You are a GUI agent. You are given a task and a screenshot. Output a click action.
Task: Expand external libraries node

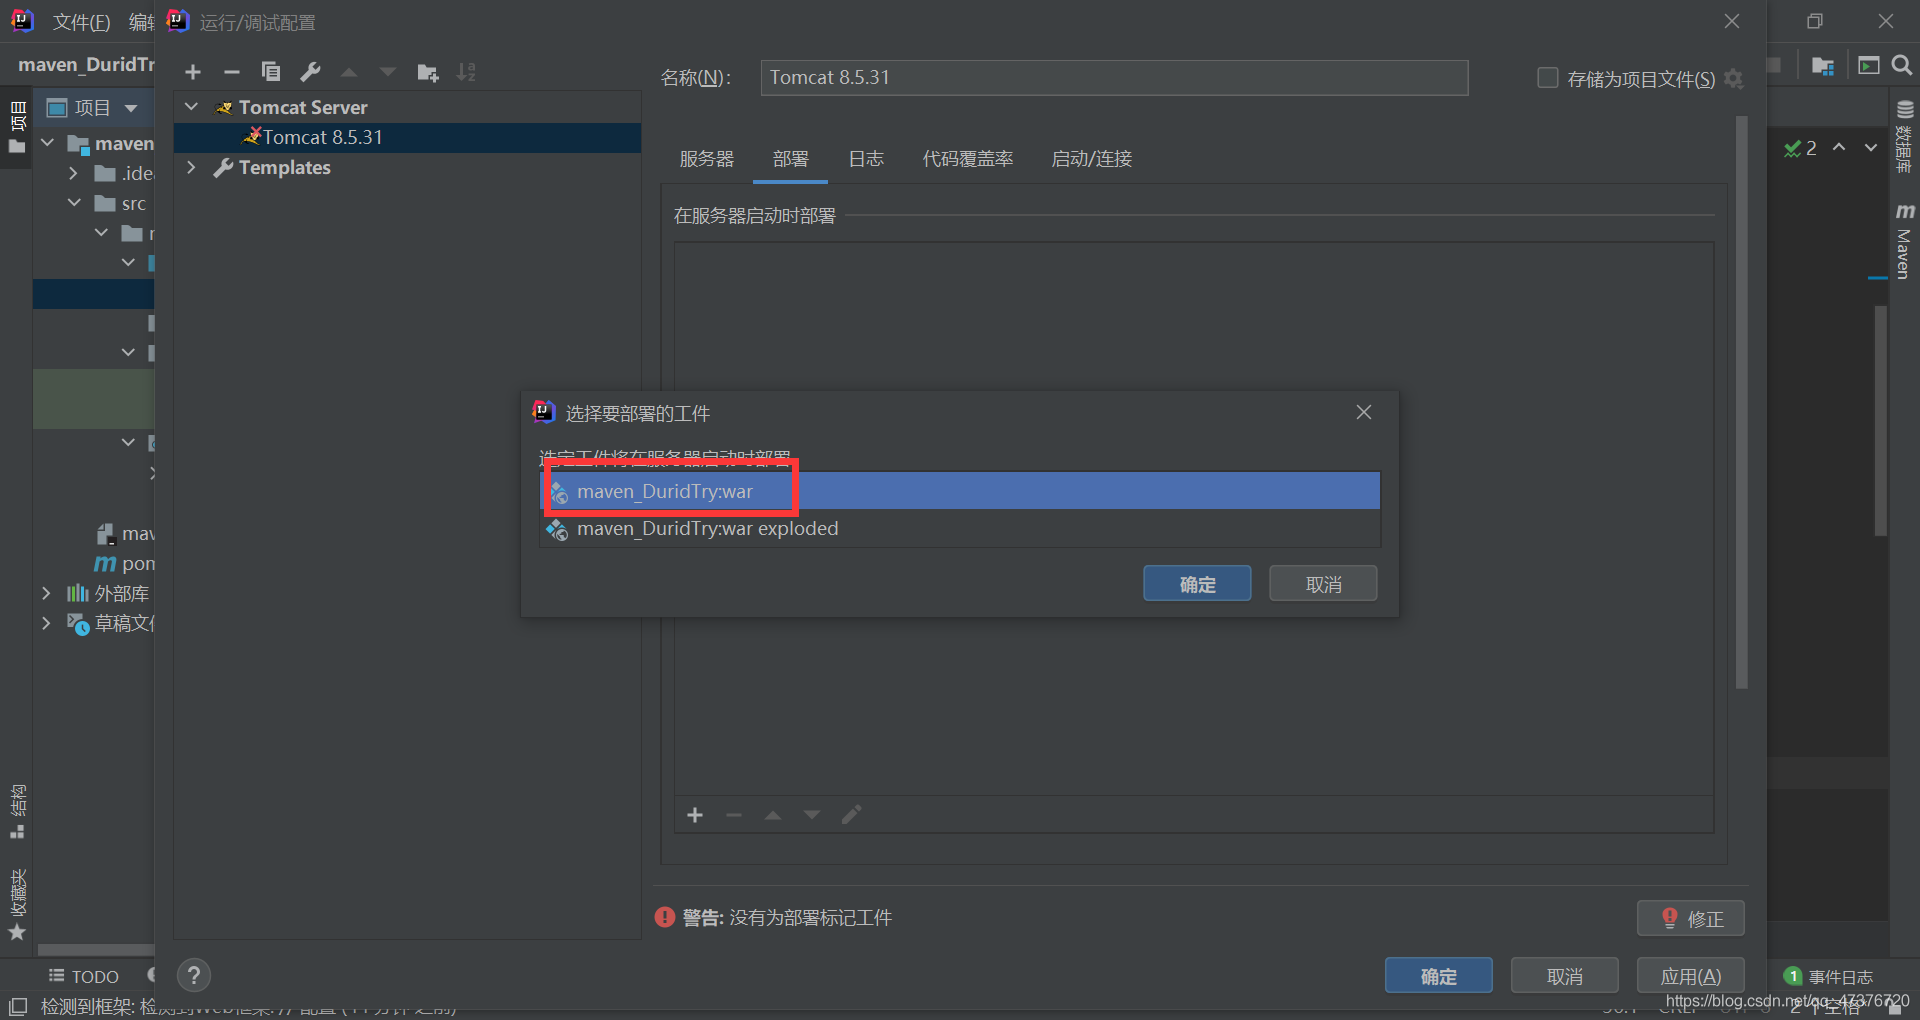[x=46, y=593]
